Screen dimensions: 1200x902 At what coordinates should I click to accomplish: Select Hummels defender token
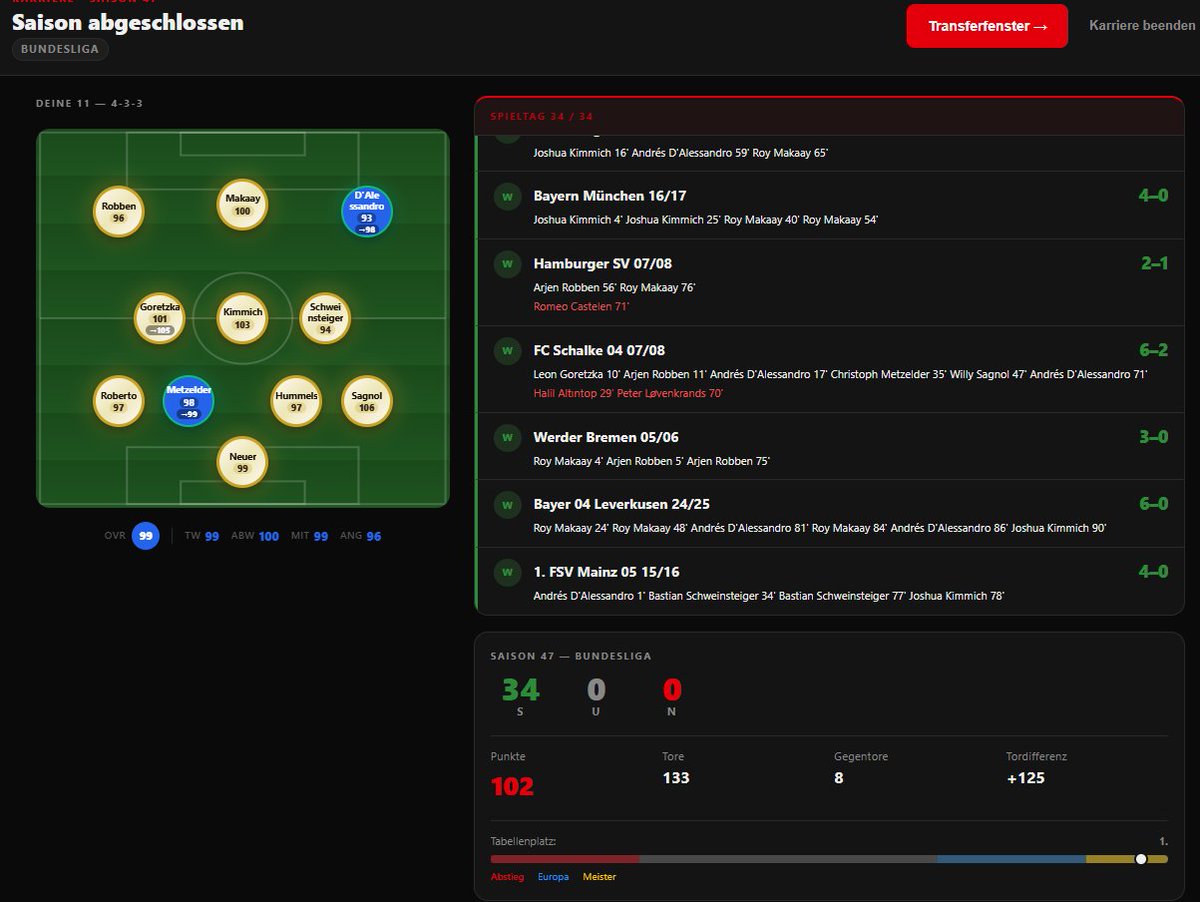tap(296, 401)
